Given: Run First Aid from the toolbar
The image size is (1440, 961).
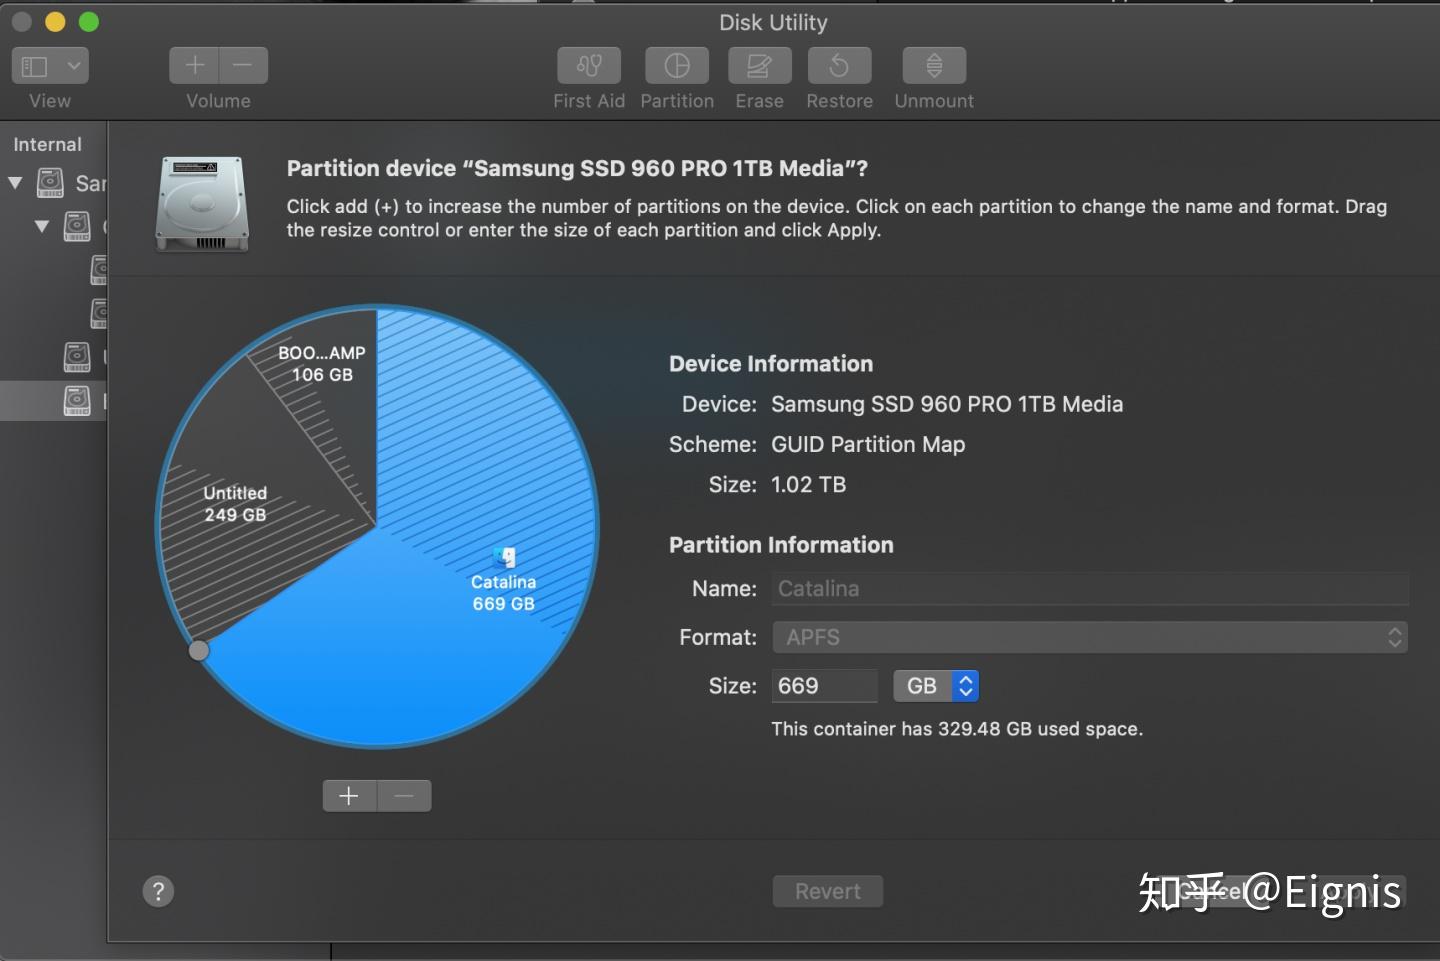Looking at the screenshot, I should pos(589,66).
